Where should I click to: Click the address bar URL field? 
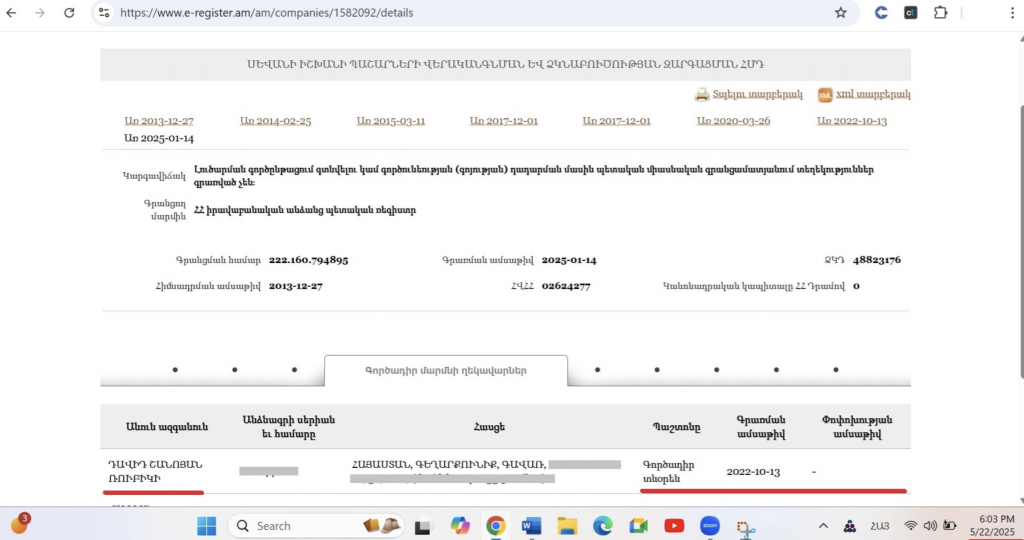(450, 13)
